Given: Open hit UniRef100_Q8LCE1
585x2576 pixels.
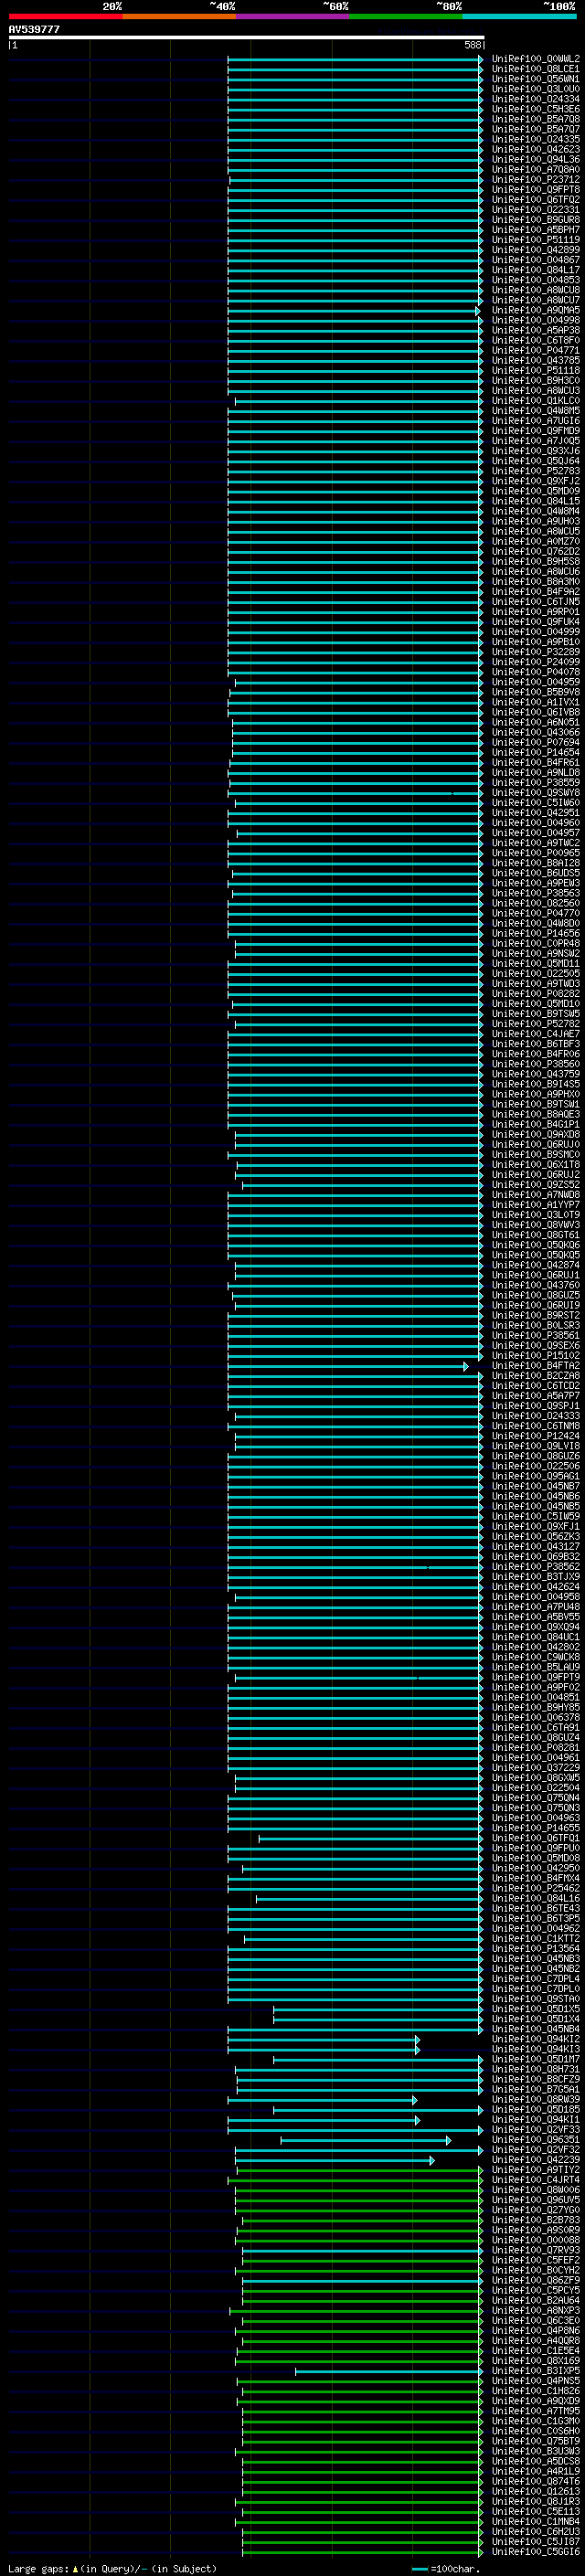Looking at the screenshot, I should tap(536, 69).
